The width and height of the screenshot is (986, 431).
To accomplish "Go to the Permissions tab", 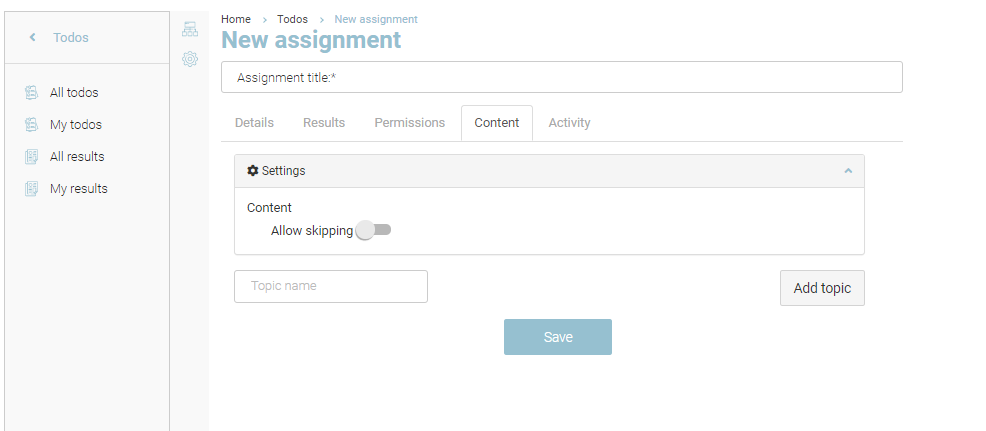I will [x=409, y=123].
